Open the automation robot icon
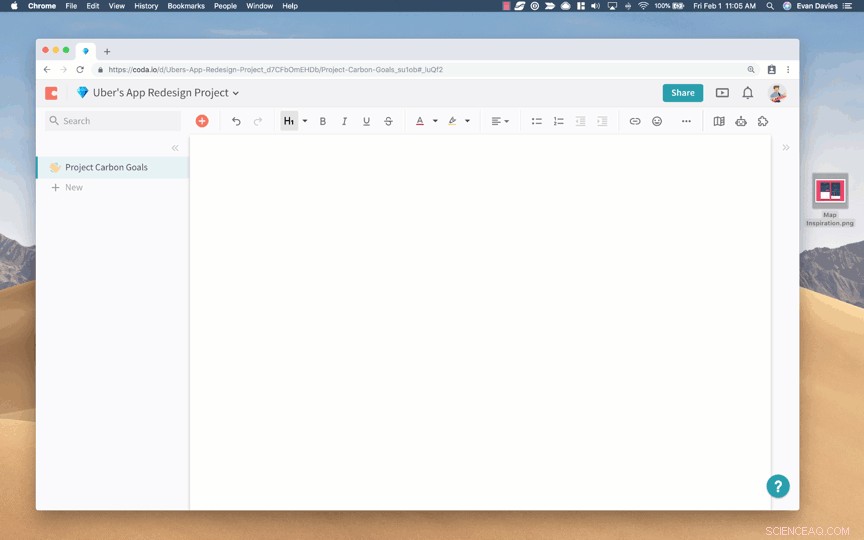Viewport: 864px width, 540px height. click(741, 121)
